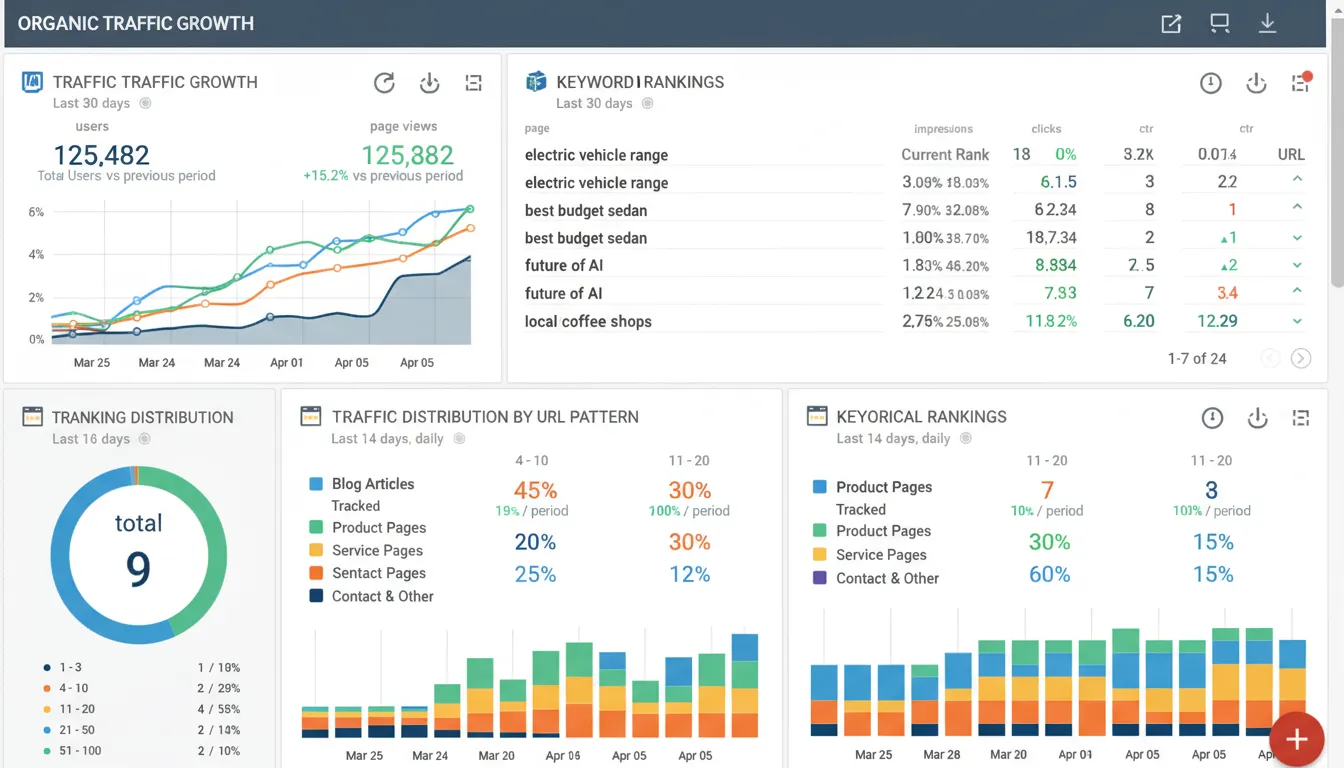
Task: Click the download icon in the dark header
Action: point(1267,22)
